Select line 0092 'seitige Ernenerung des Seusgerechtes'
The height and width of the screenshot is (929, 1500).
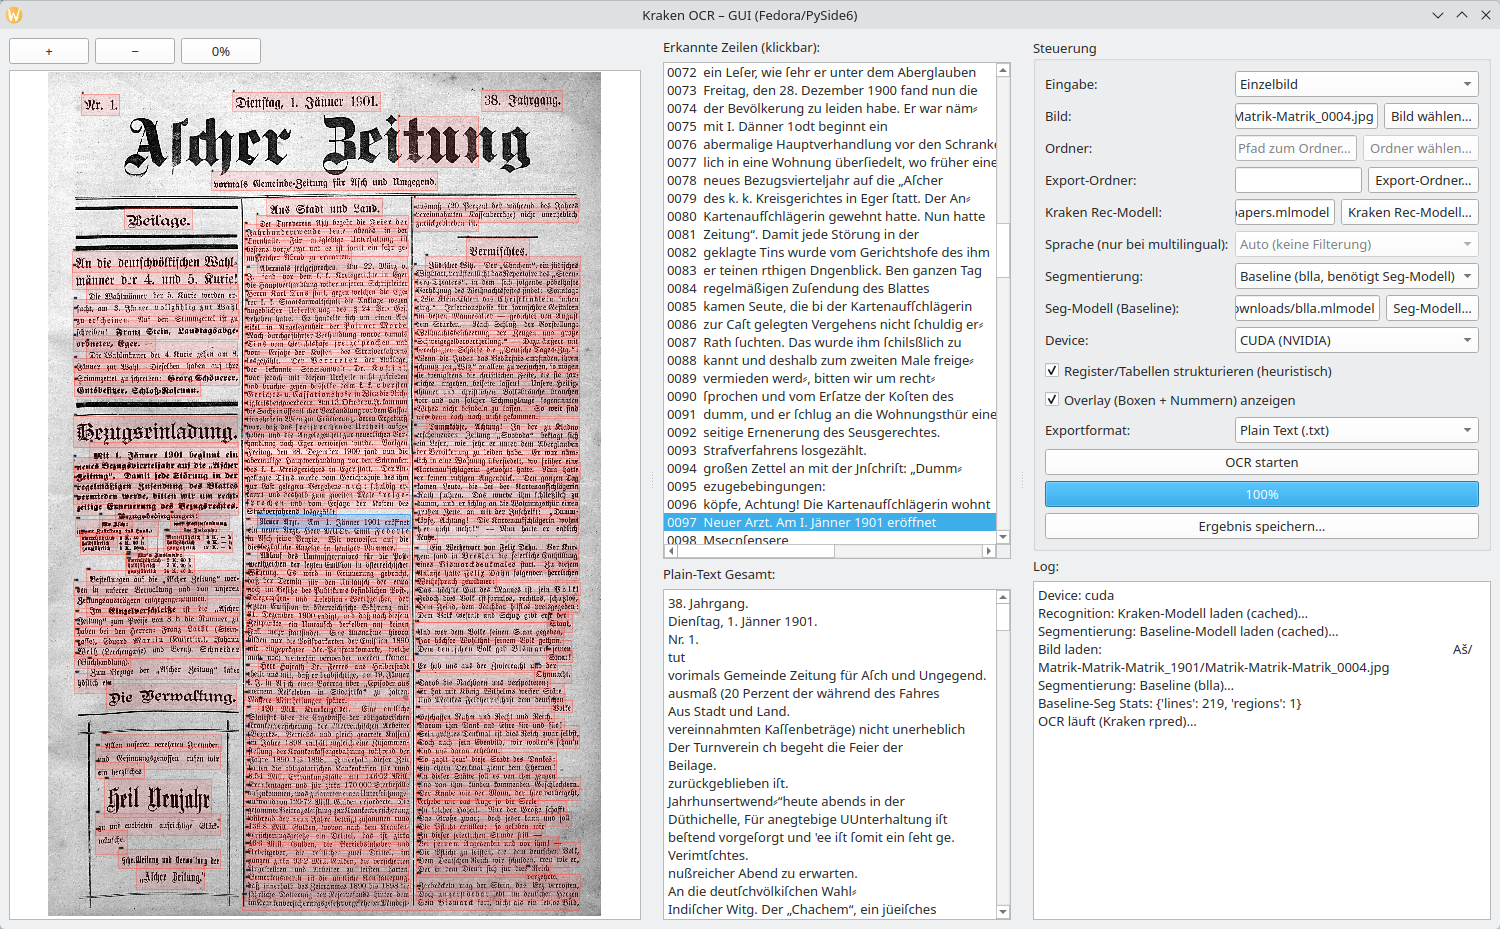pyautogui.click(x=830, y=432)
